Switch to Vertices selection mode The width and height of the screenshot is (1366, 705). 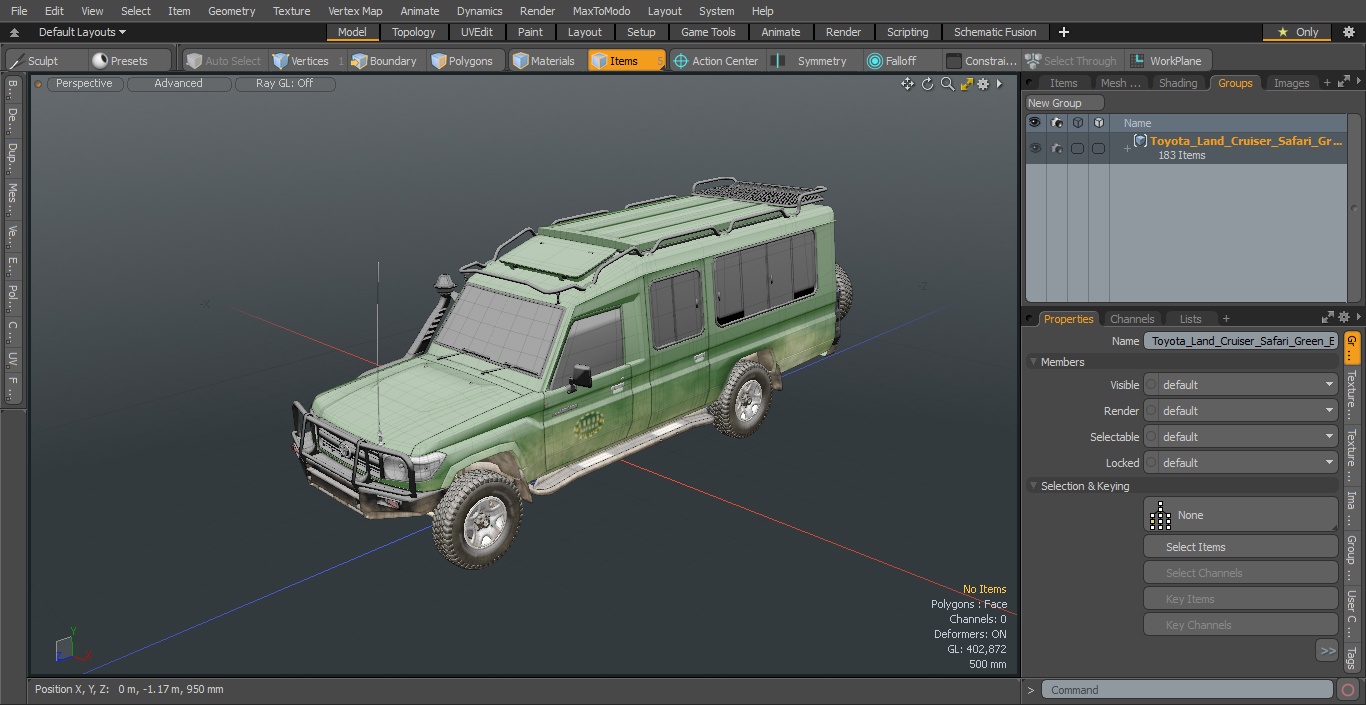301,61
